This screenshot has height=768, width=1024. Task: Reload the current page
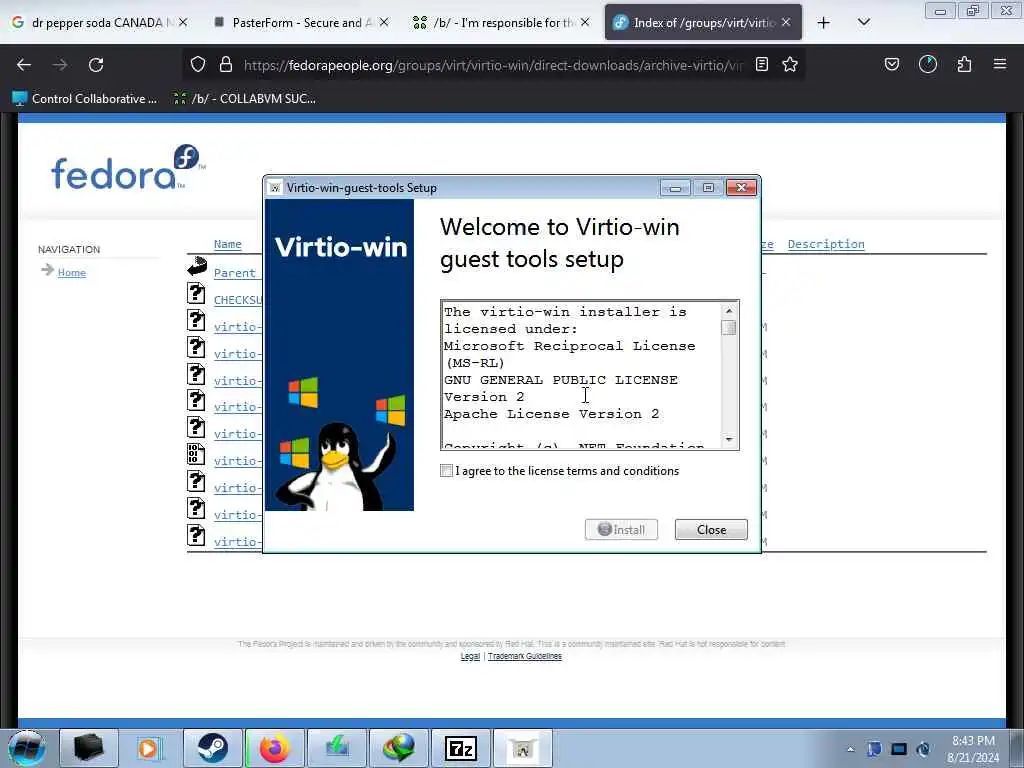click(96, 65)
